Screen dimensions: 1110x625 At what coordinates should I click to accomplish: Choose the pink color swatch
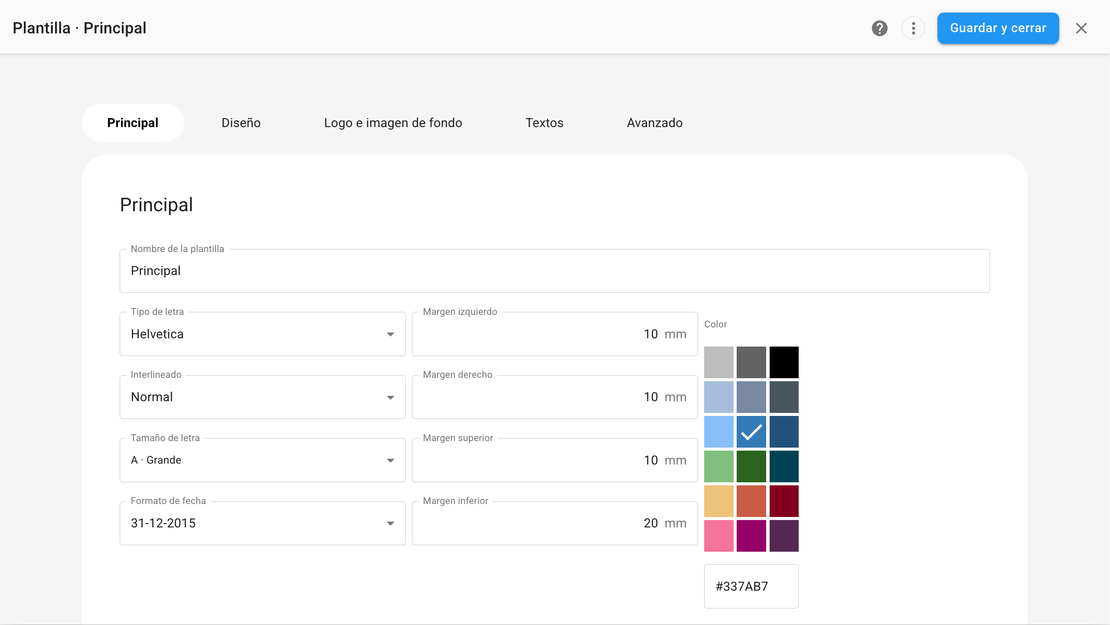[718, 536]
